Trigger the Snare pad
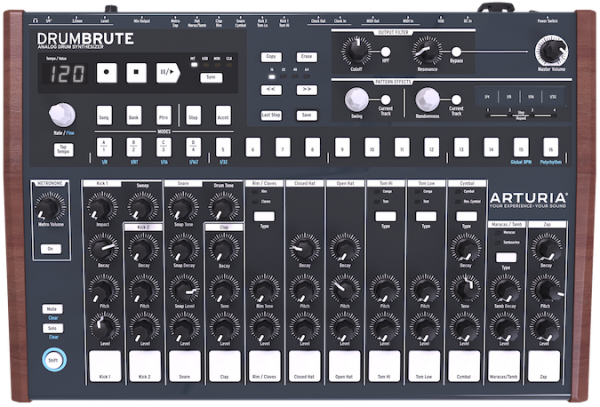600x407 pixels. point(184,366)
